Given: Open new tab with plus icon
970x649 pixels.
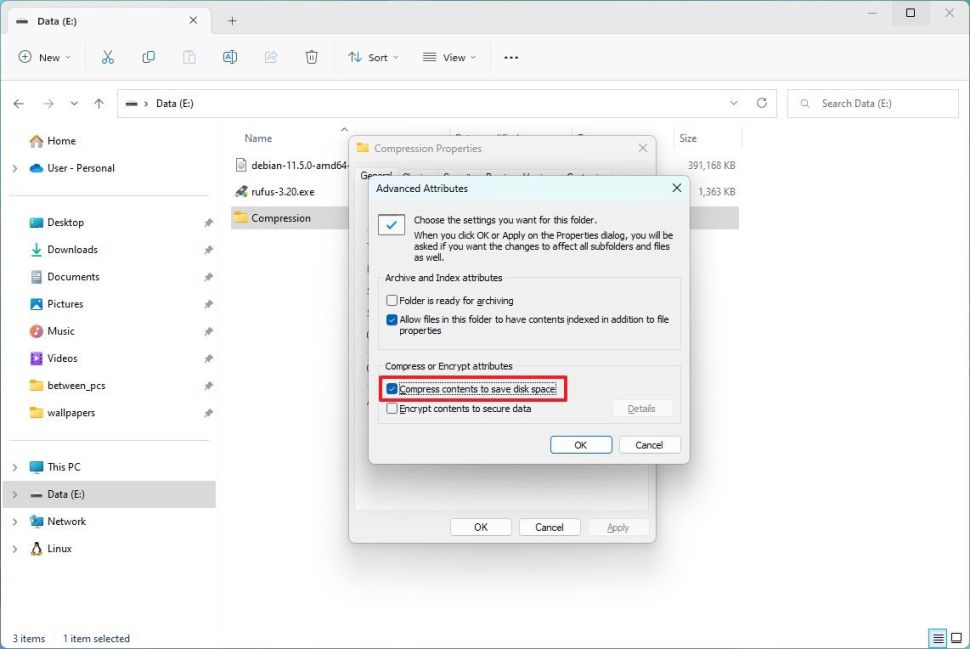Looking at the screenshot, I should pyautogui.click(x=232, y=20).
